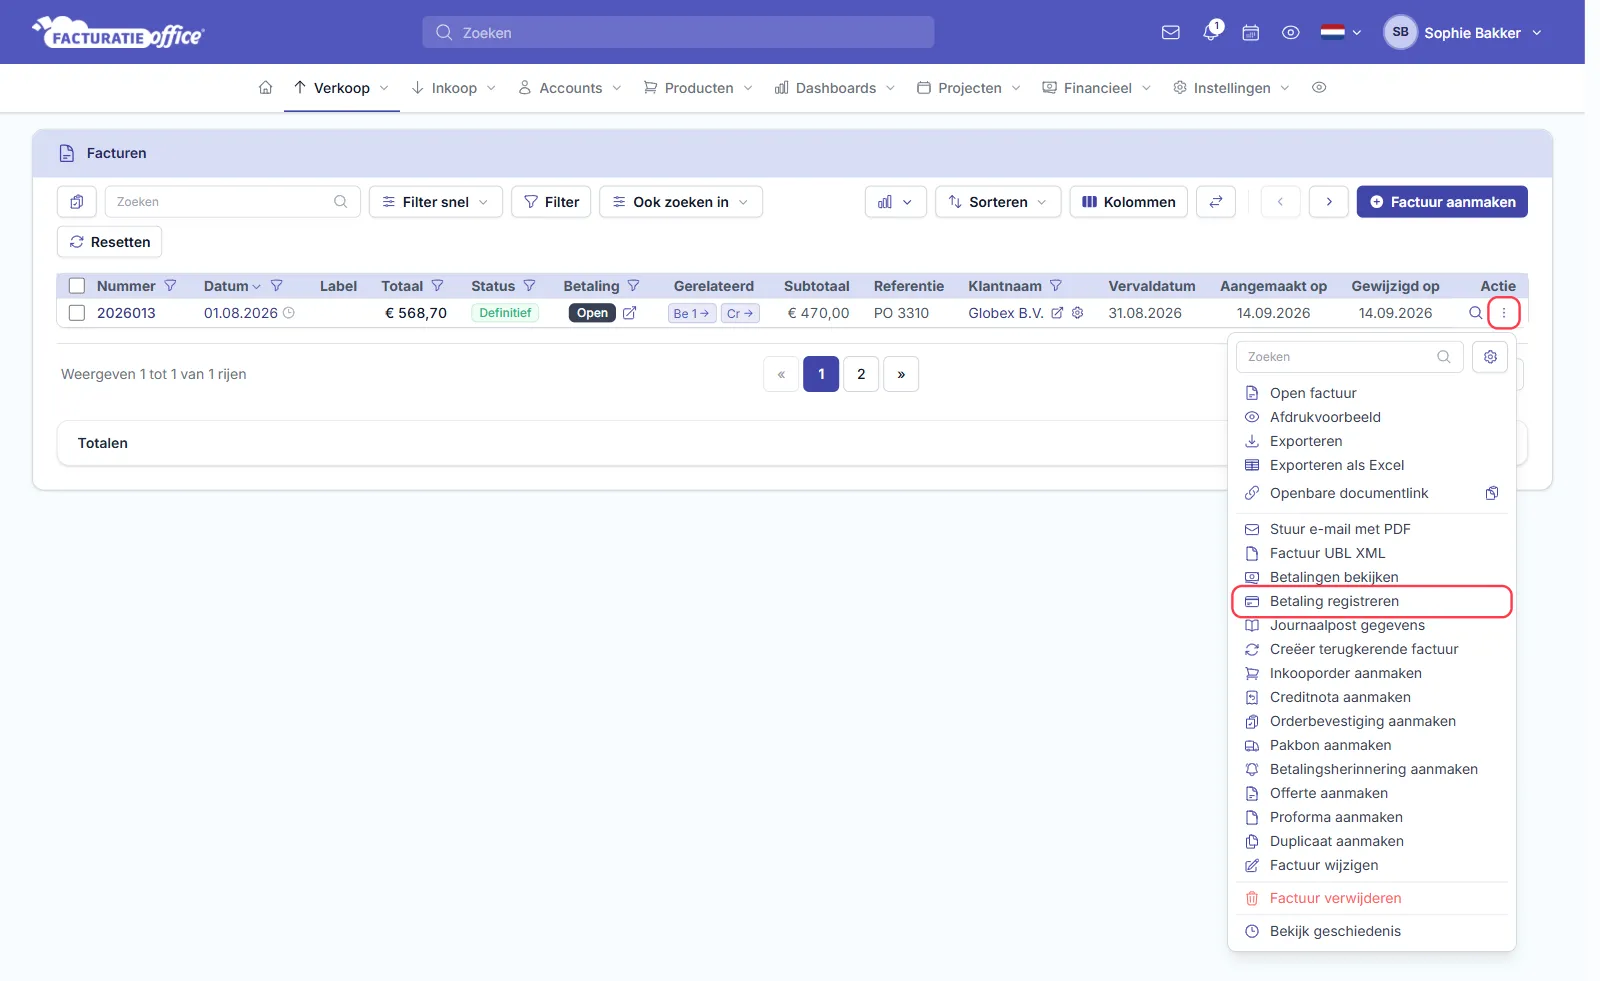Open the language flag selector
1600x981 pixels.
point(1341,33)
